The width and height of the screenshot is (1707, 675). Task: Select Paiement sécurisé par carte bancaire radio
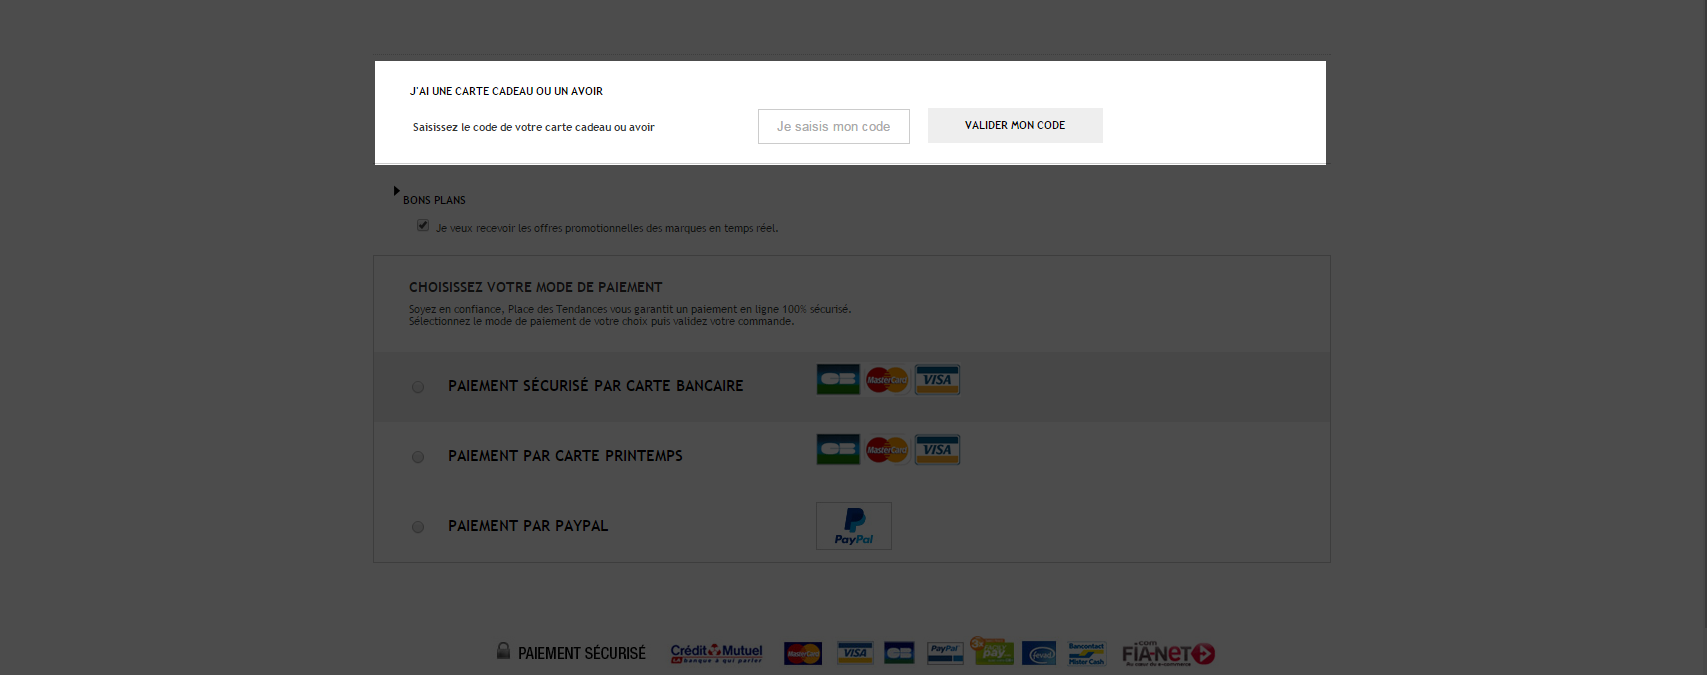[418, 387]
